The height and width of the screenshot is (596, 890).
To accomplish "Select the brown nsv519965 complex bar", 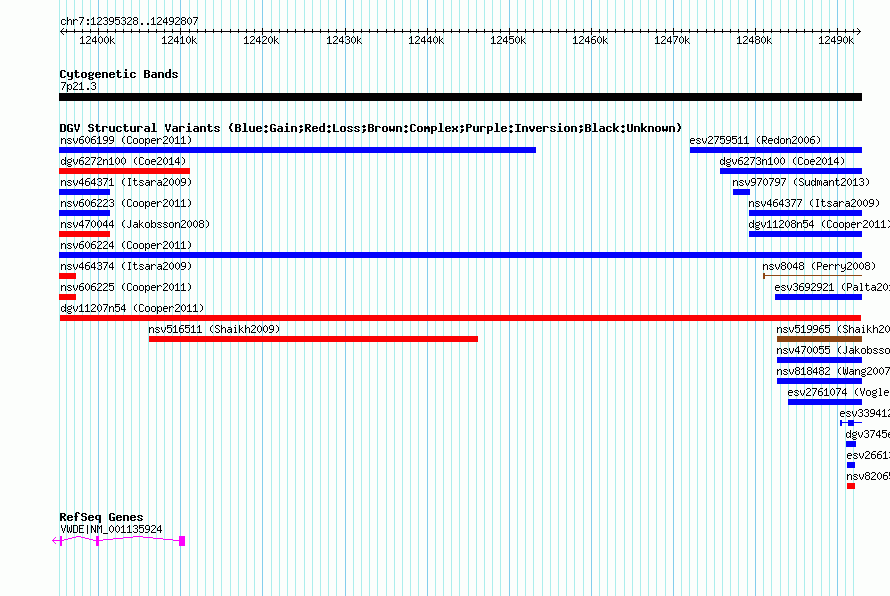I will (819, 339).
